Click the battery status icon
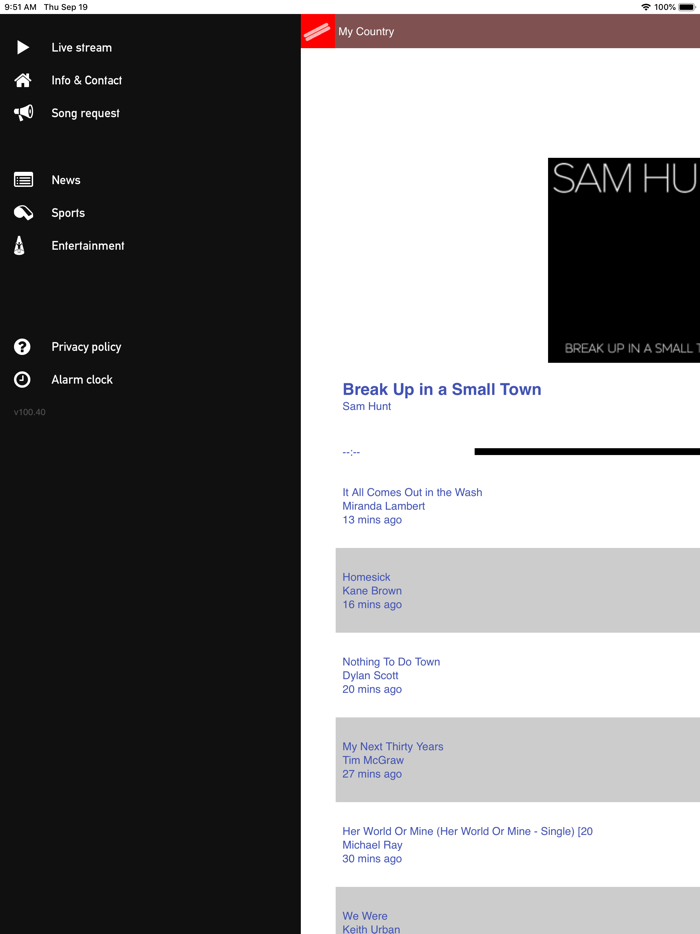This screenshot has width=700, height=934. [x=686, y=7]
